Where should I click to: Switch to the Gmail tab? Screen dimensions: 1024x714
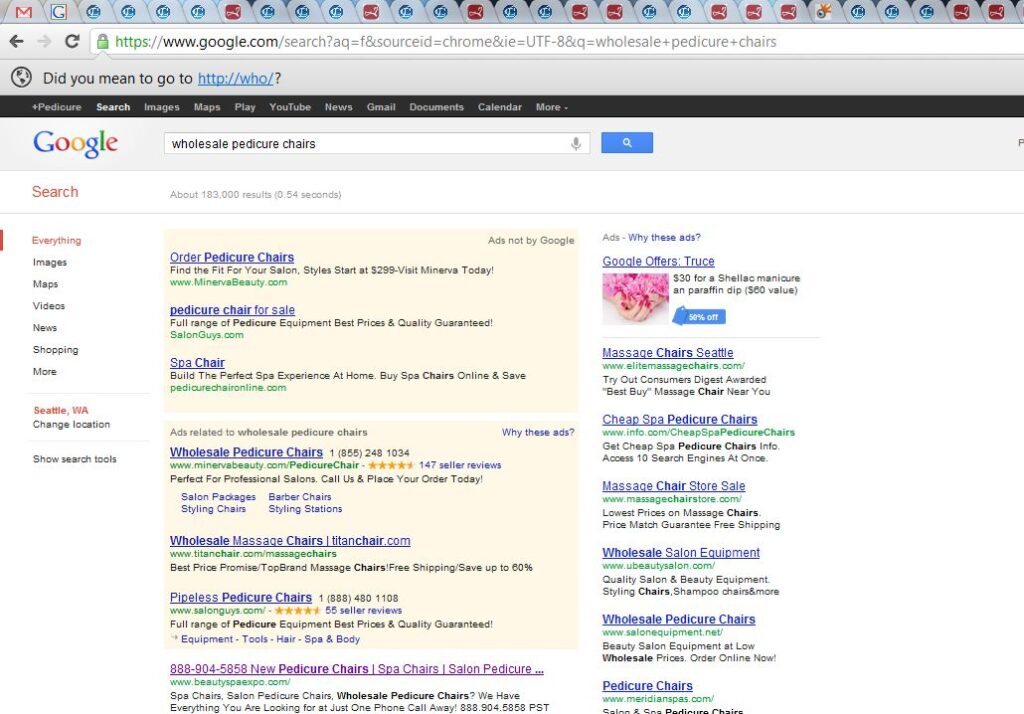pos(24,12)
